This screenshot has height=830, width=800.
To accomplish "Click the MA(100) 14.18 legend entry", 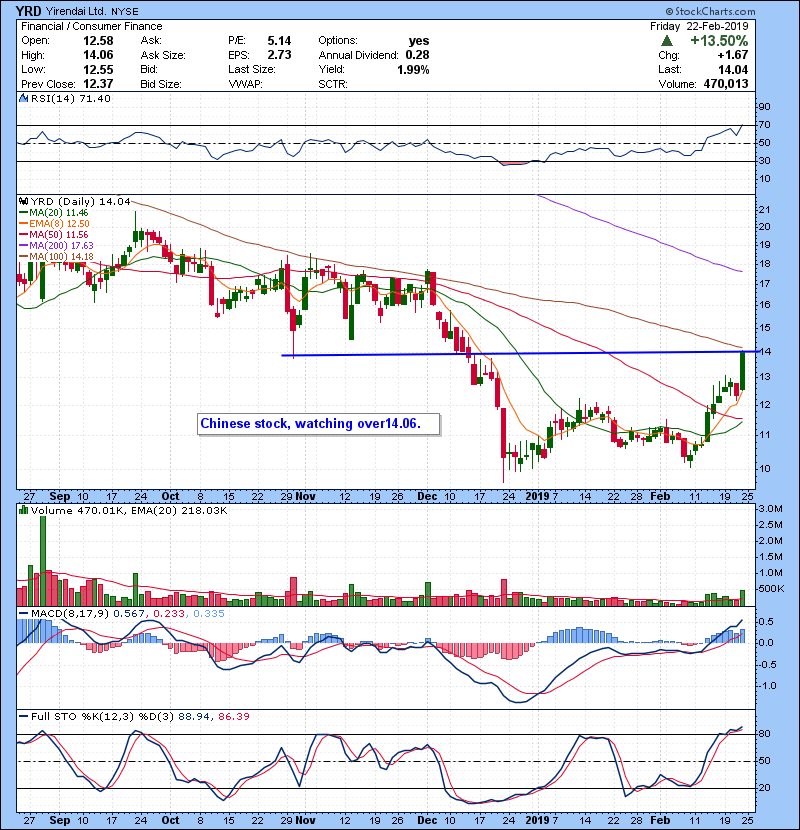I will 56,257.
